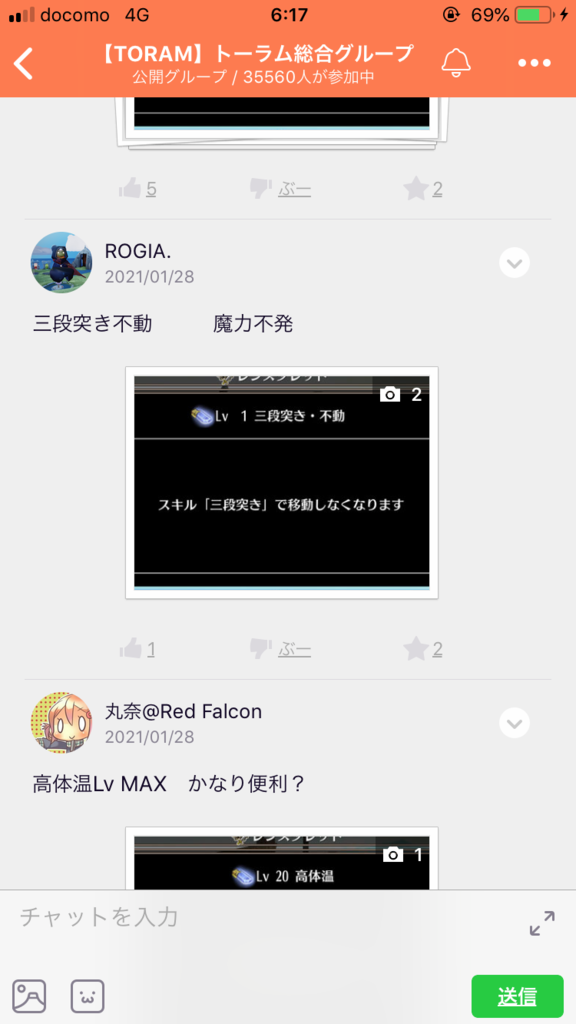Open ROGIA.'s profile avatar

61,263
